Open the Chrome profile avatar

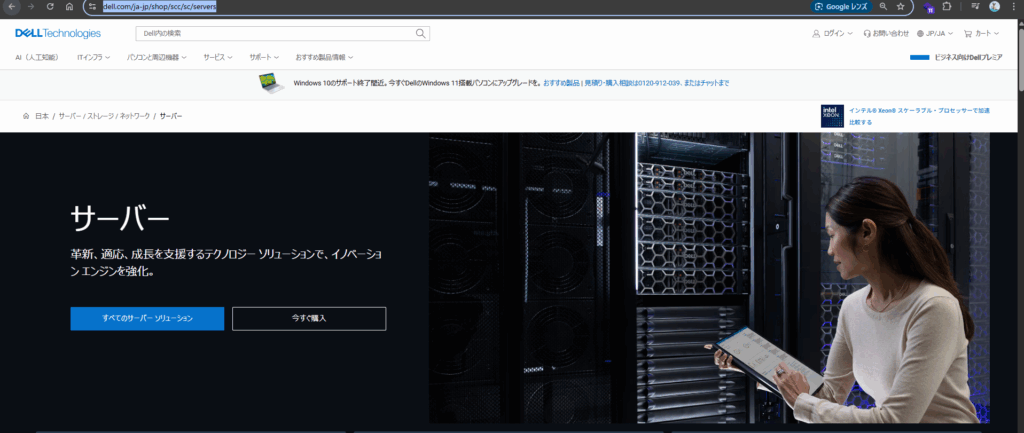(x=994, y=6)
